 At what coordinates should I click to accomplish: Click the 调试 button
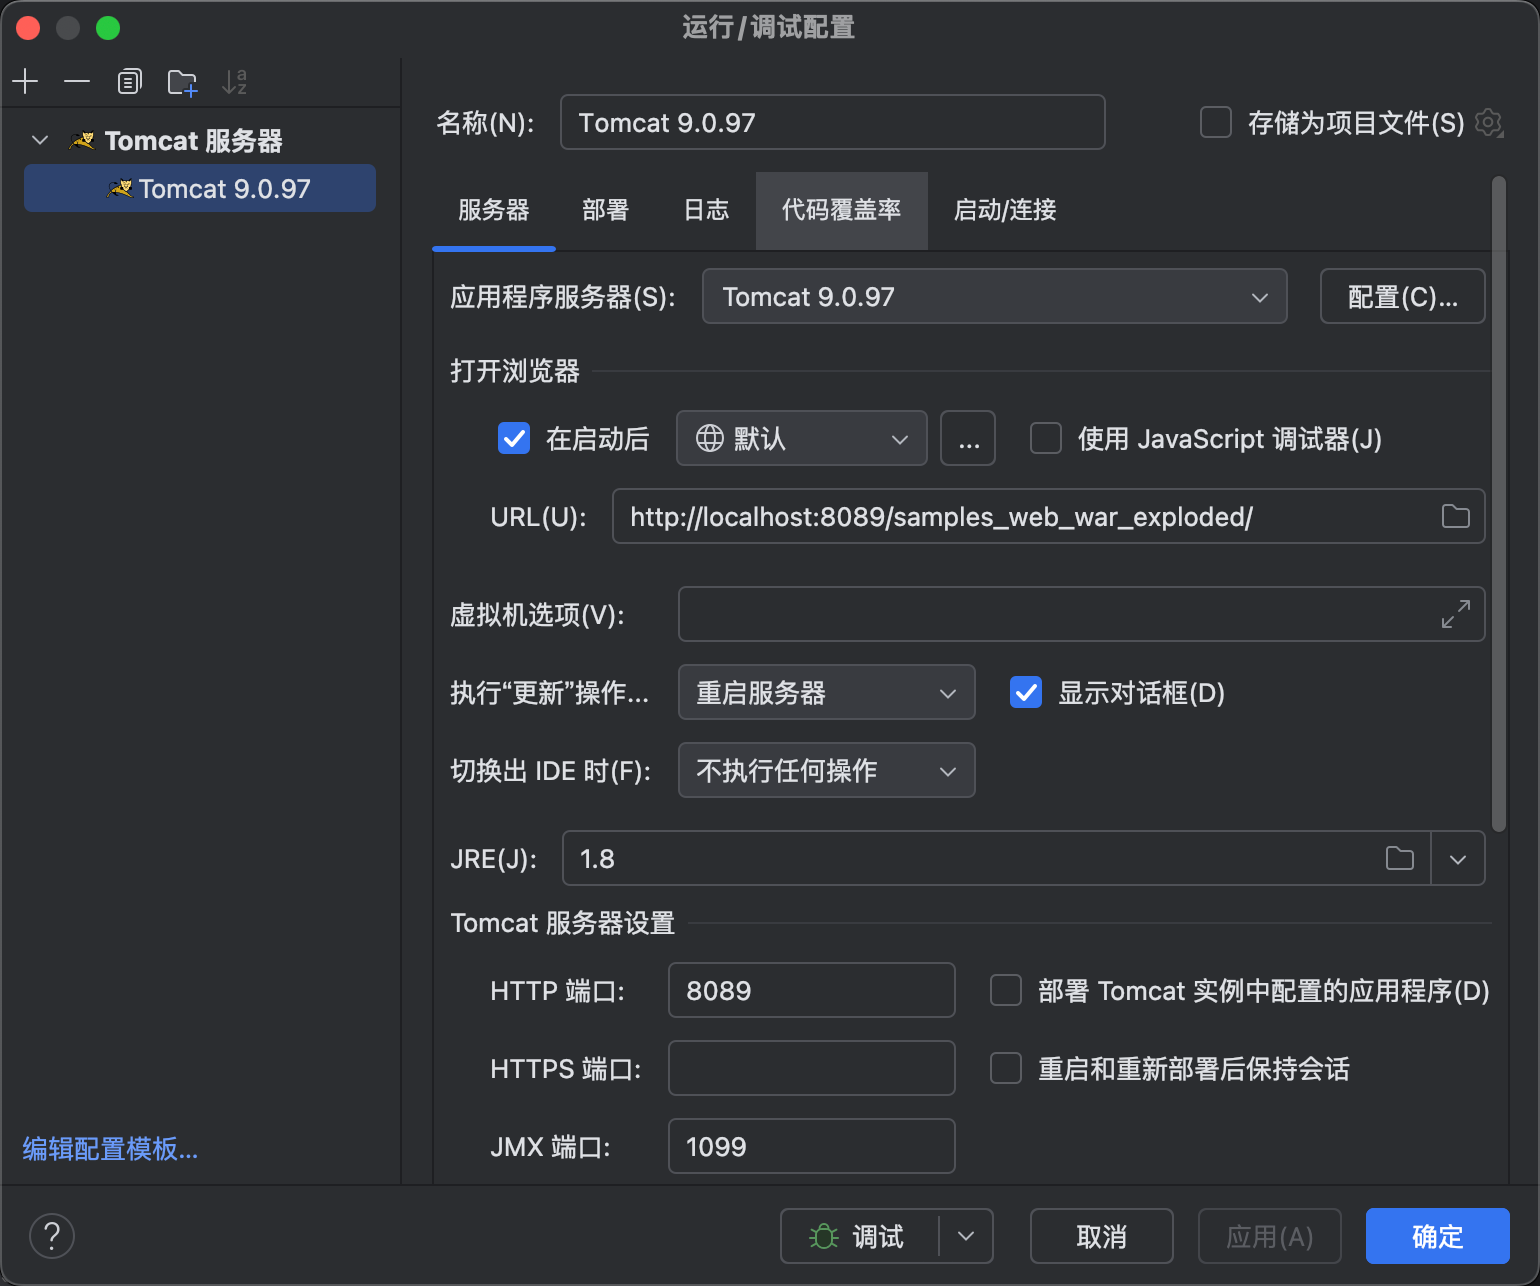[860, 1236]
